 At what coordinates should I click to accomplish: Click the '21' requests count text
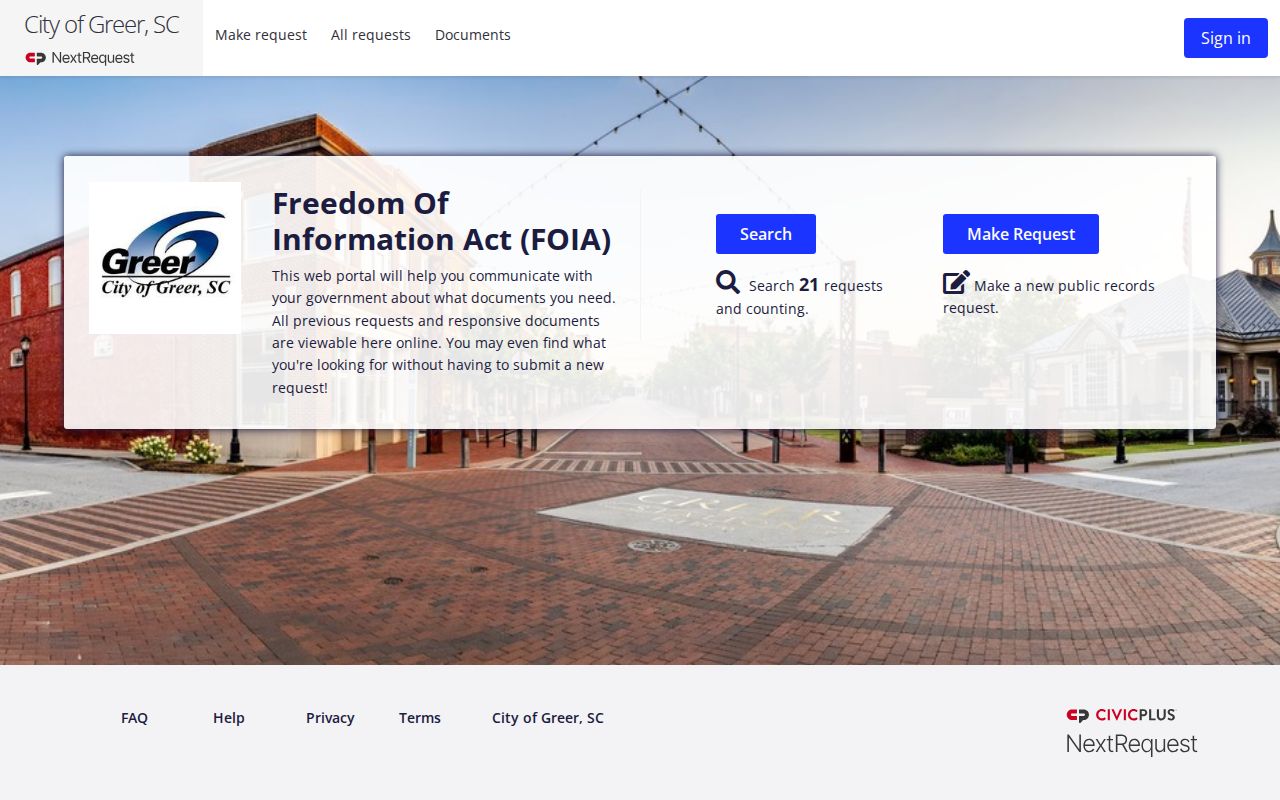809,285
